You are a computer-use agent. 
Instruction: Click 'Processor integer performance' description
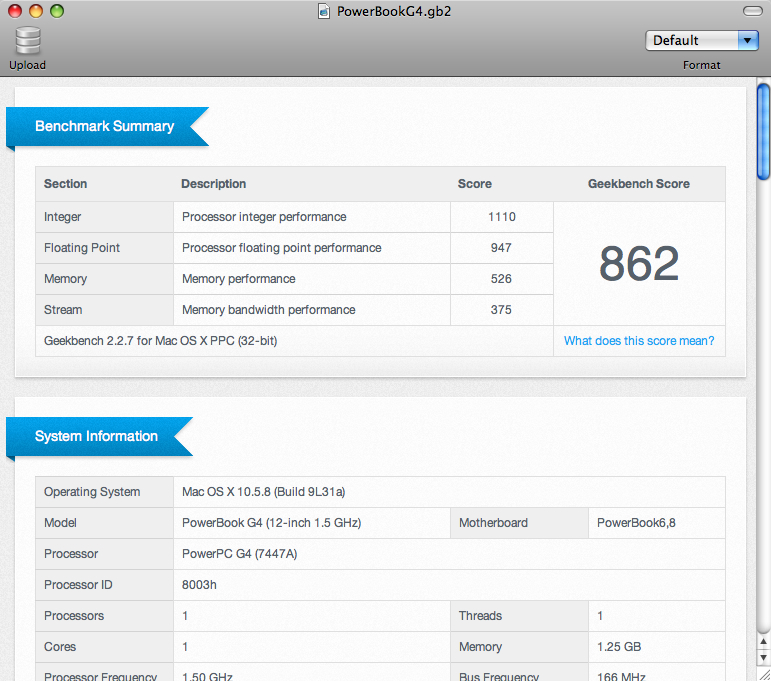tap(264, 217)
